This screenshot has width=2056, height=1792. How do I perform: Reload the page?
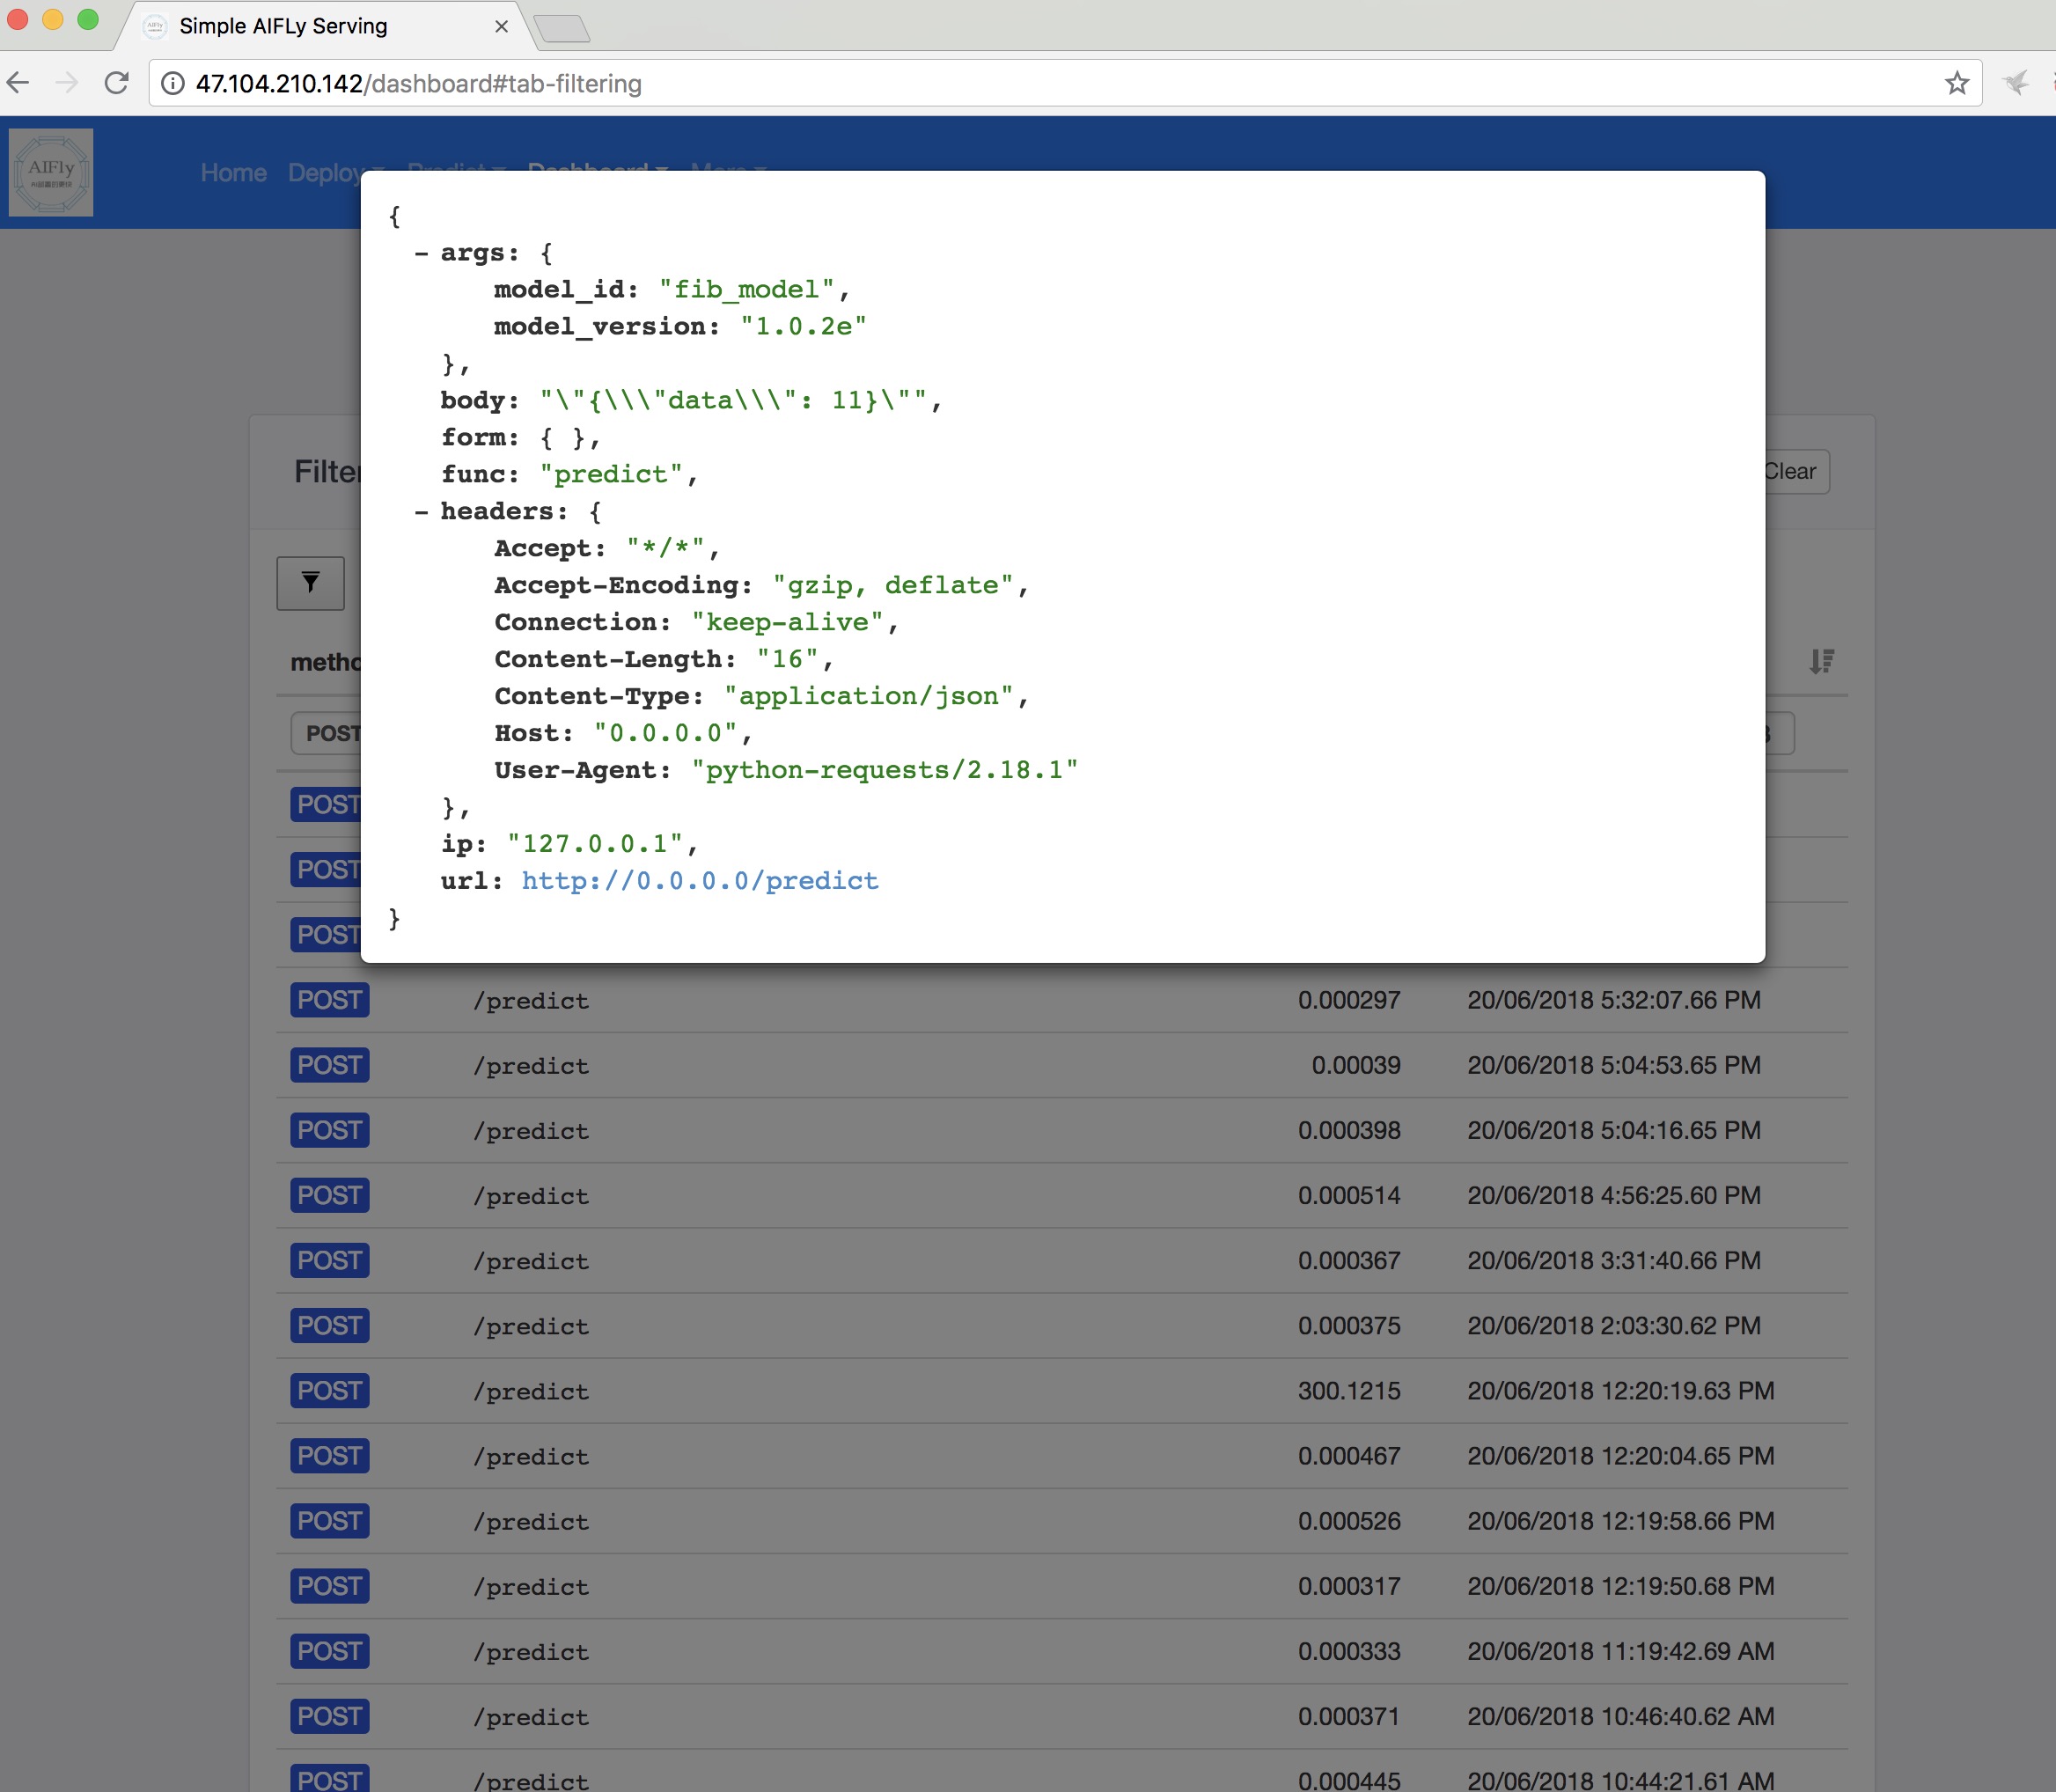117,83
